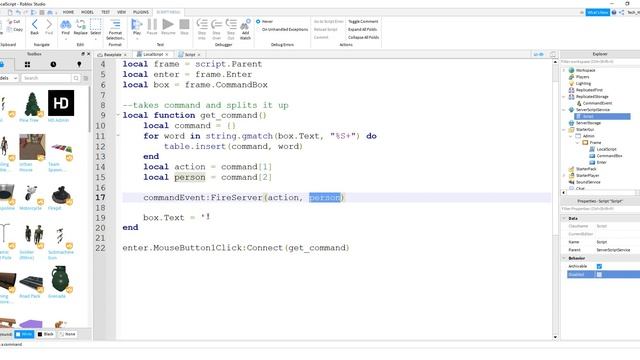Open the VIEW ribbon tab
The width and height of the screenshot is (640, 360).
point(122,12)
